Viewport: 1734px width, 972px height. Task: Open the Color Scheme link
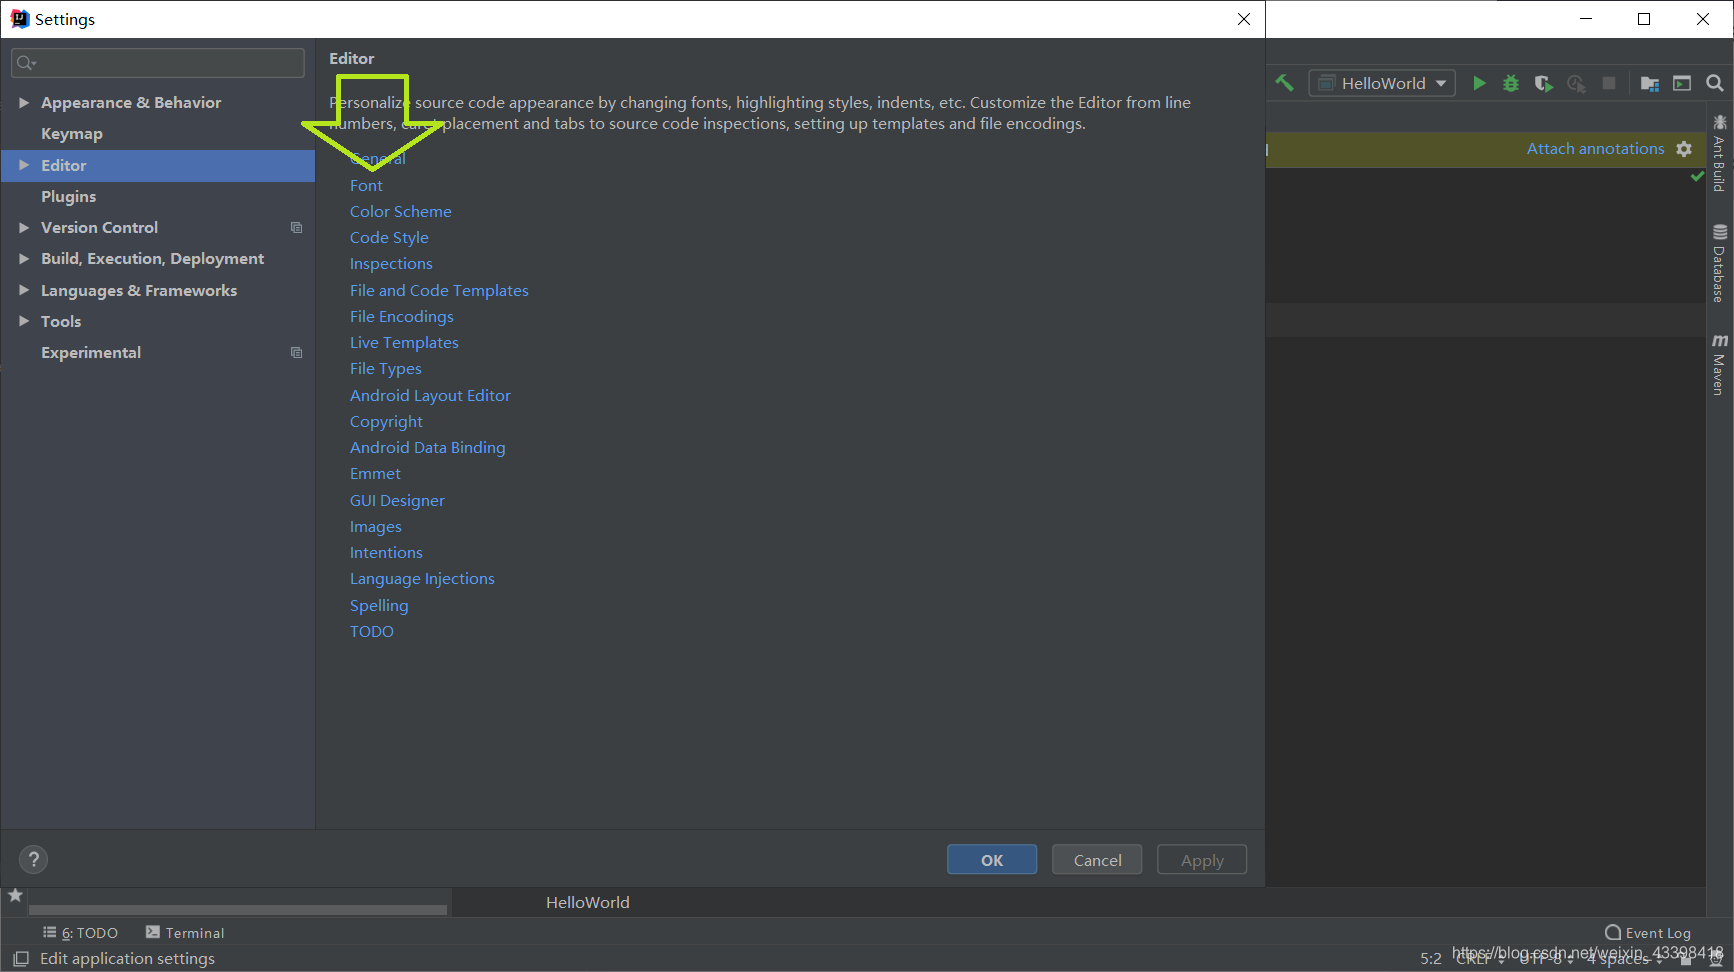point(401,212)
